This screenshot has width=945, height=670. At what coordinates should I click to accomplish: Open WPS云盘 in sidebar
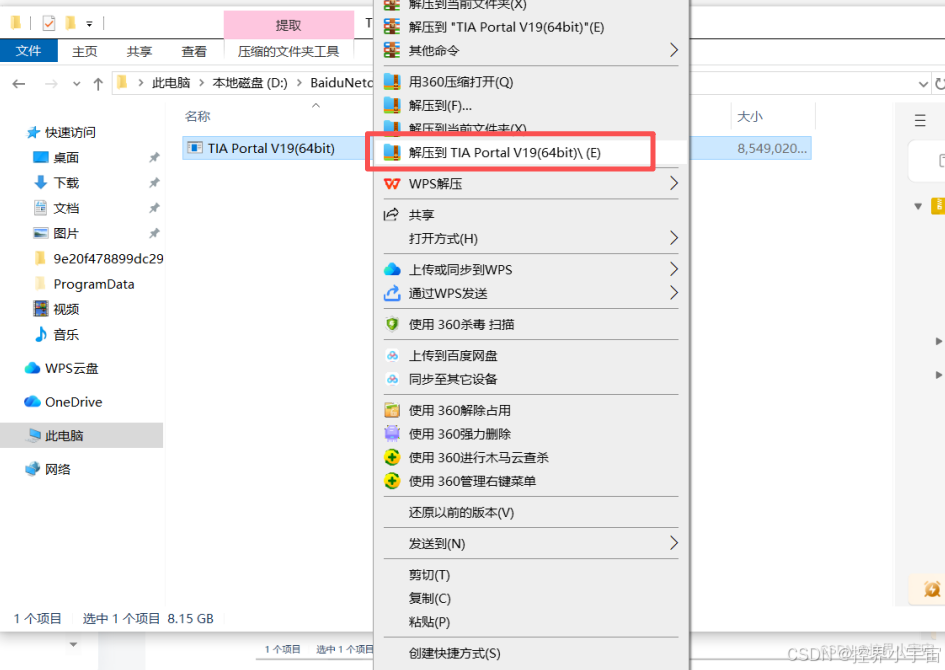tap(71, 368)
